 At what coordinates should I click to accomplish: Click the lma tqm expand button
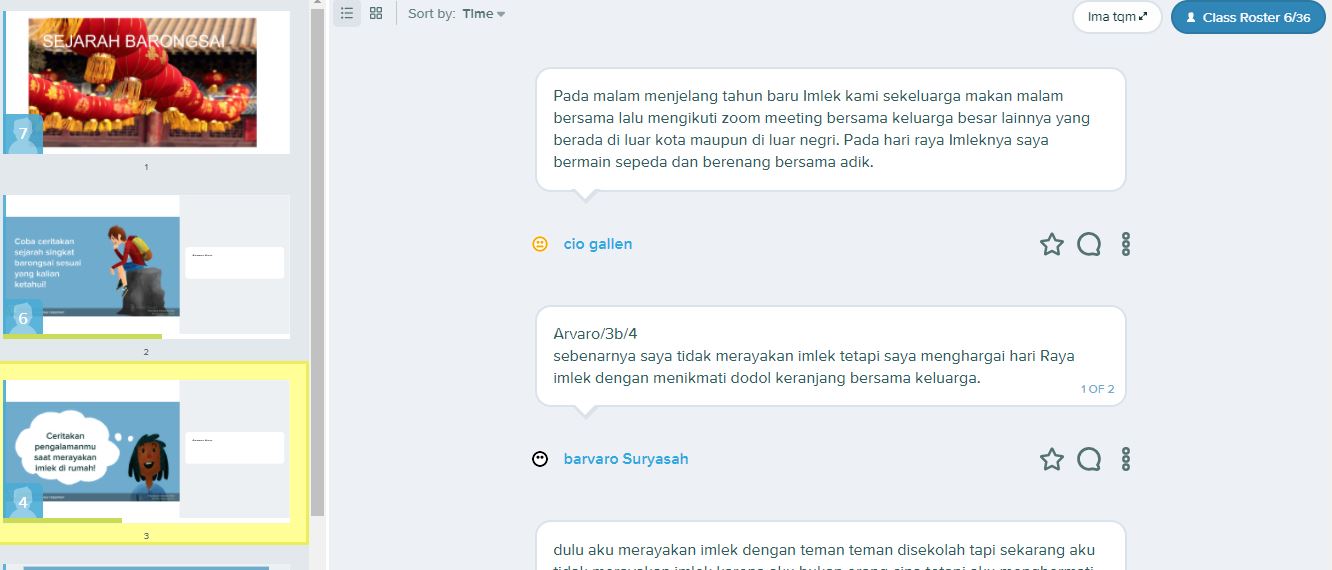pos(1117,17)
